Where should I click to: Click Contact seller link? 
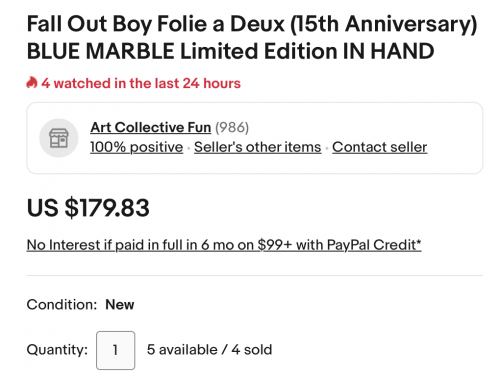380,147
